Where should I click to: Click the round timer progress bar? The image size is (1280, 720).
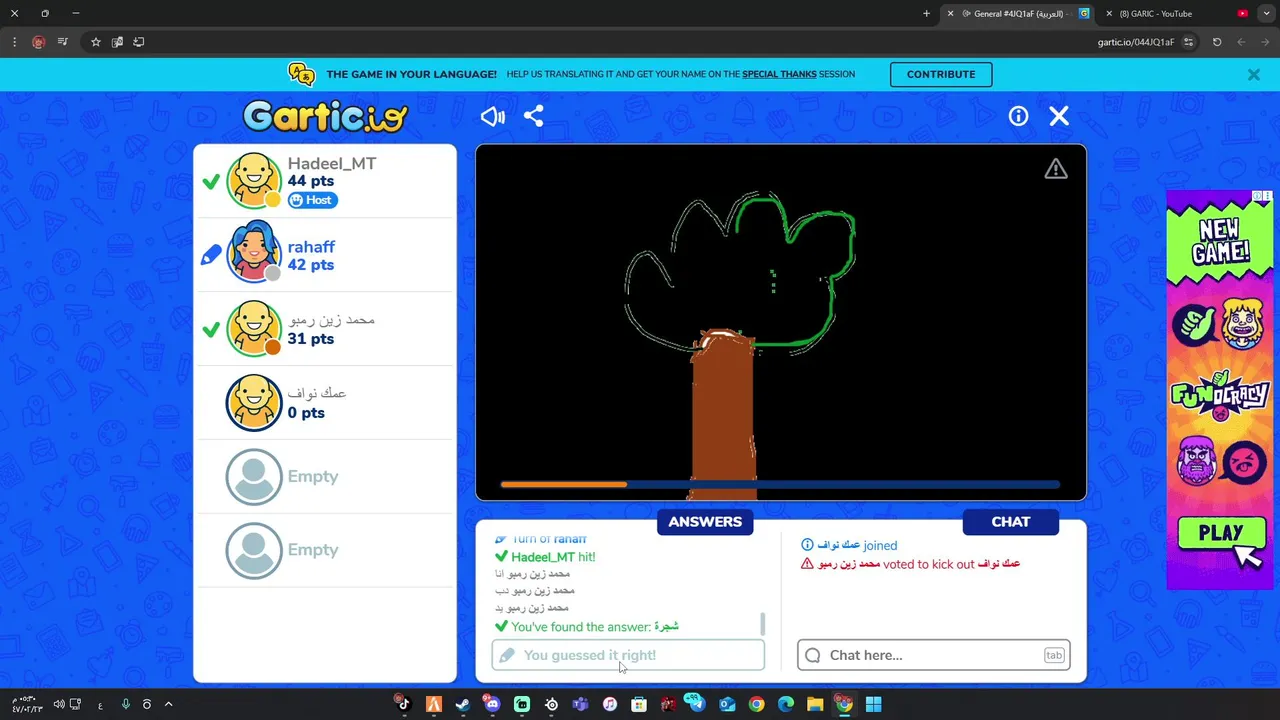tap(780, 485)
